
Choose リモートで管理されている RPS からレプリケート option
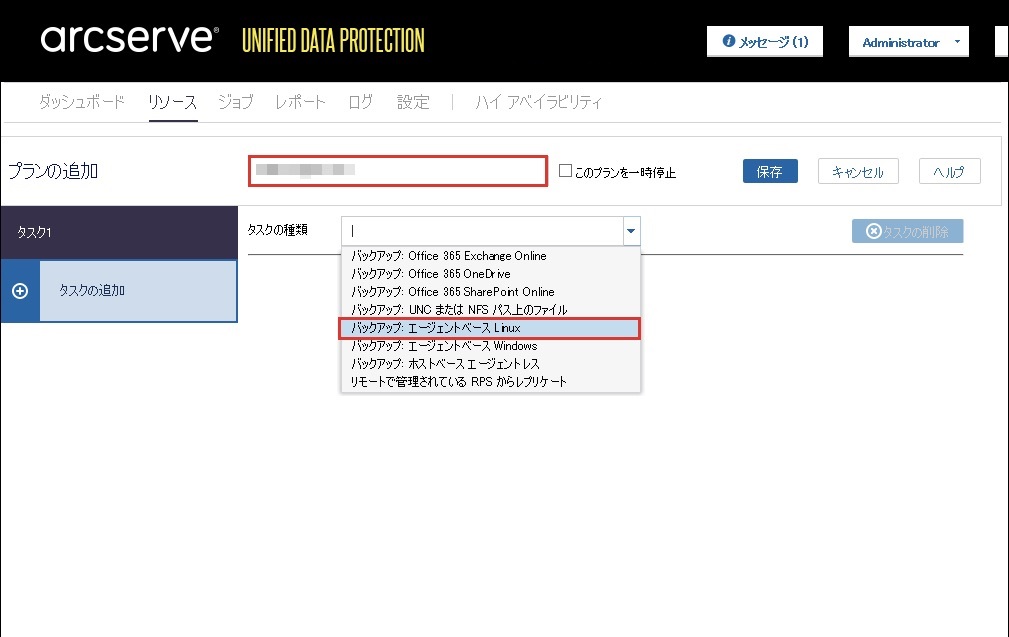point(490,382)
